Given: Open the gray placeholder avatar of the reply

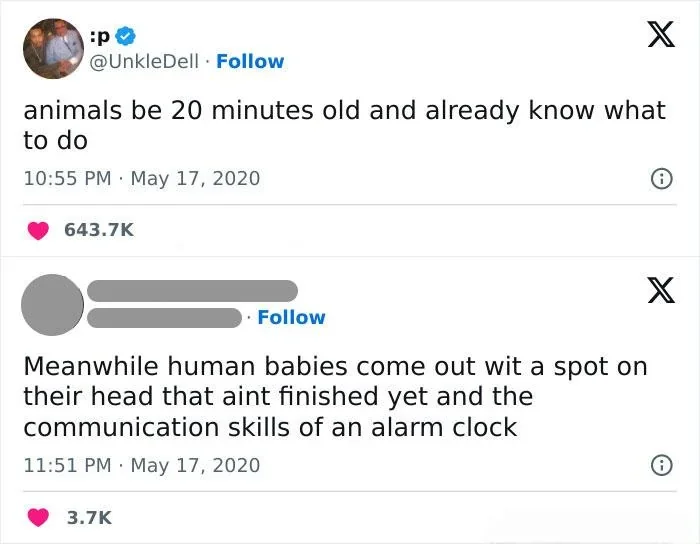Looking at the screenshot, I should (52, 304).
